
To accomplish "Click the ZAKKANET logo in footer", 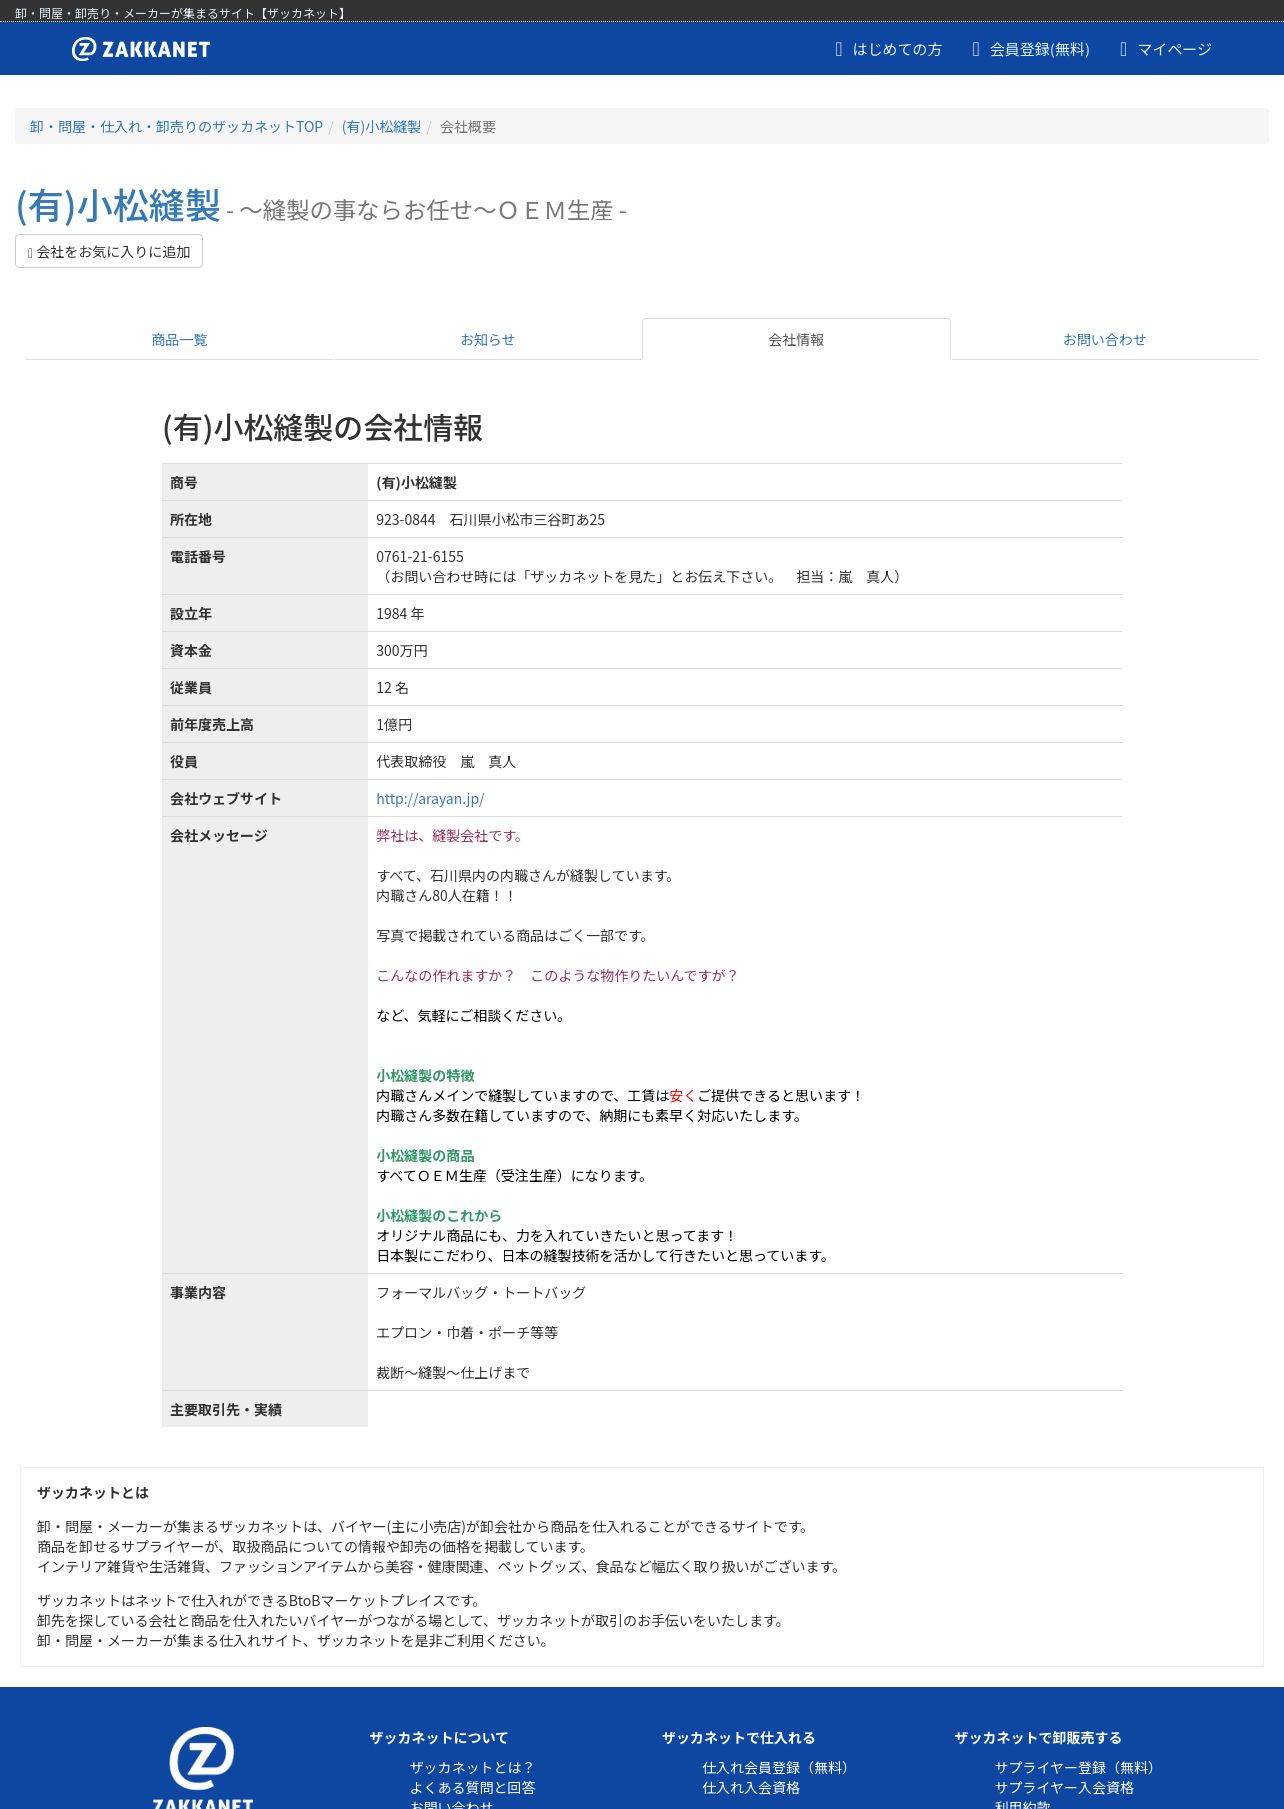I will coord(202,1767).
